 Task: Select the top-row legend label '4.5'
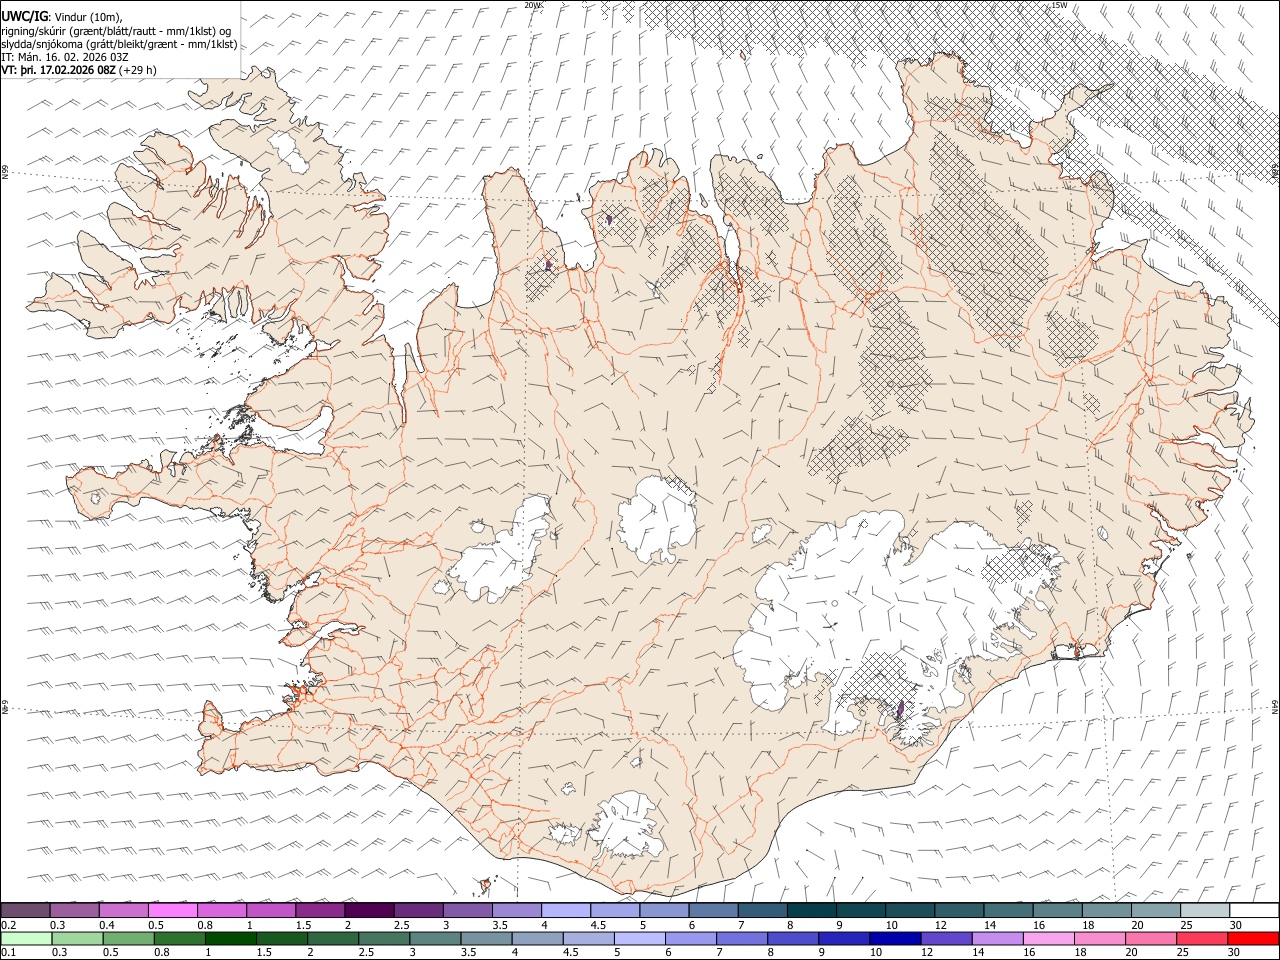598,925
